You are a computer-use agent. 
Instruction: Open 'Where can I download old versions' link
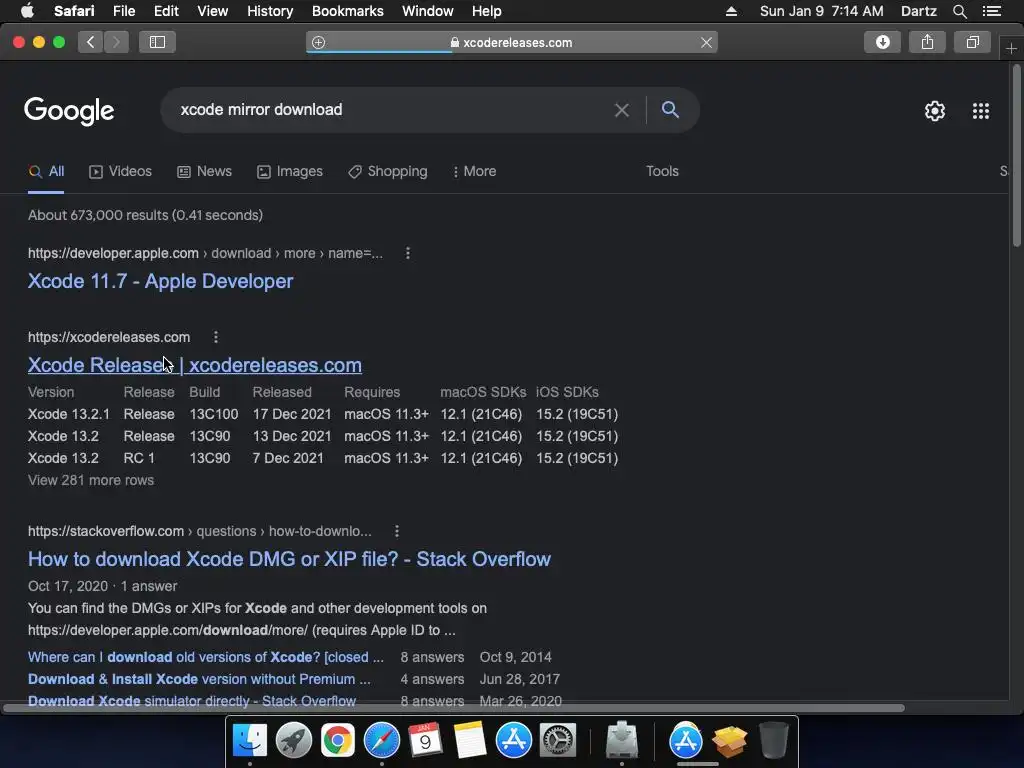tap(206, 657)
